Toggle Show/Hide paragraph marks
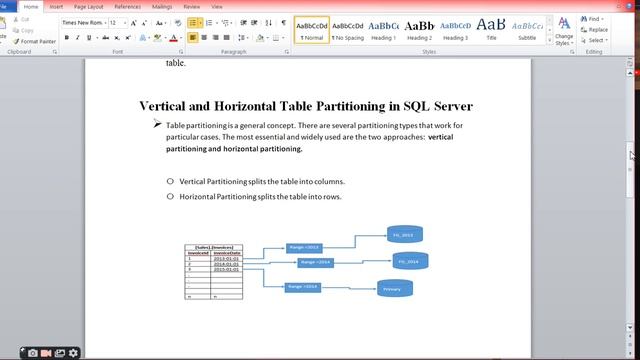The width and height of the screenshot is (640, 360). [x=284, y=23]
